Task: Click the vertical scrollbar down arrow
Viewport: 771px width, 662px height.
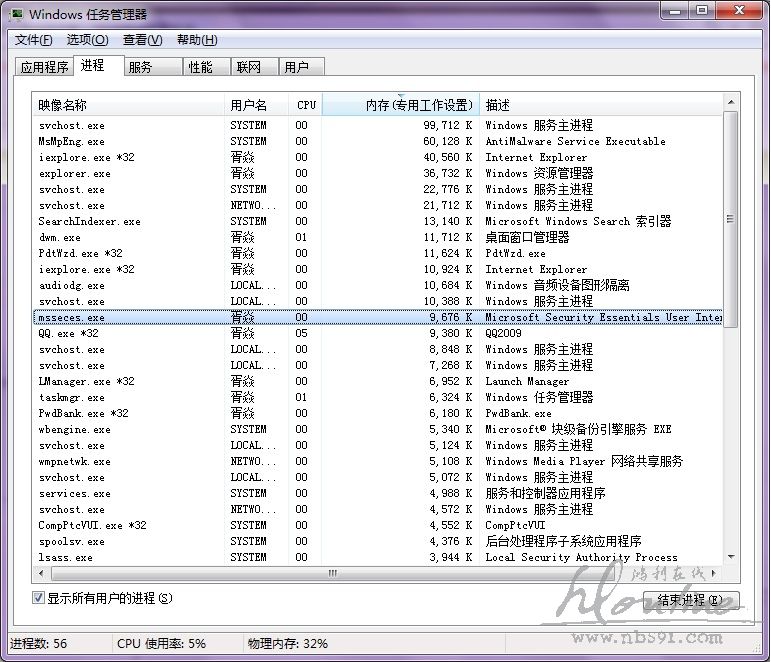Action: click(731, 557)
